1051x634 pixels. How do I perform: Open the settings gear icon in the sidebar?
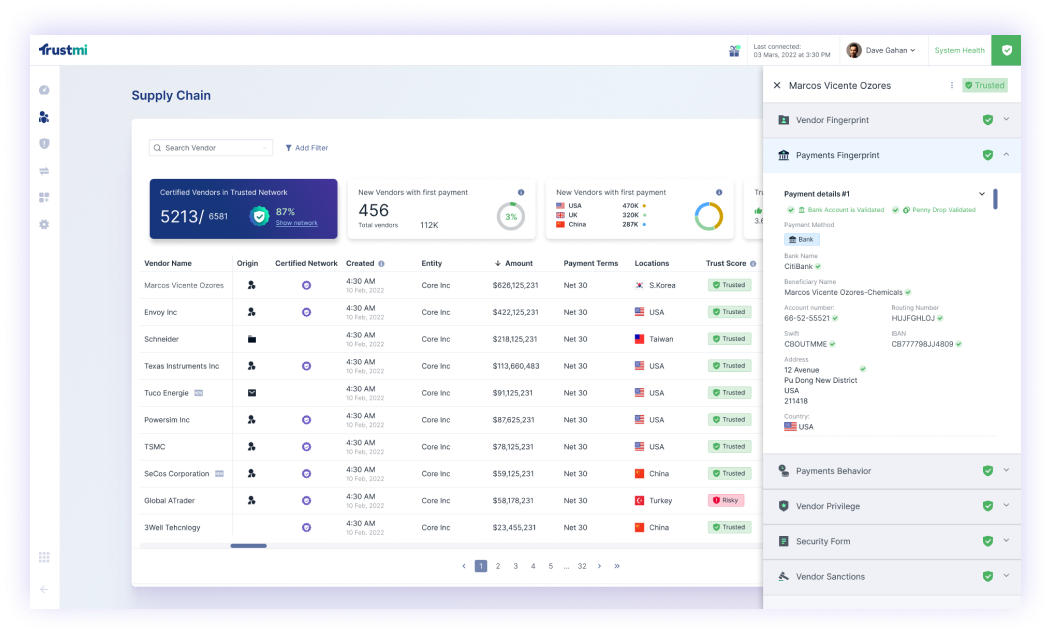pyautogui.click(x=44, y=225)
